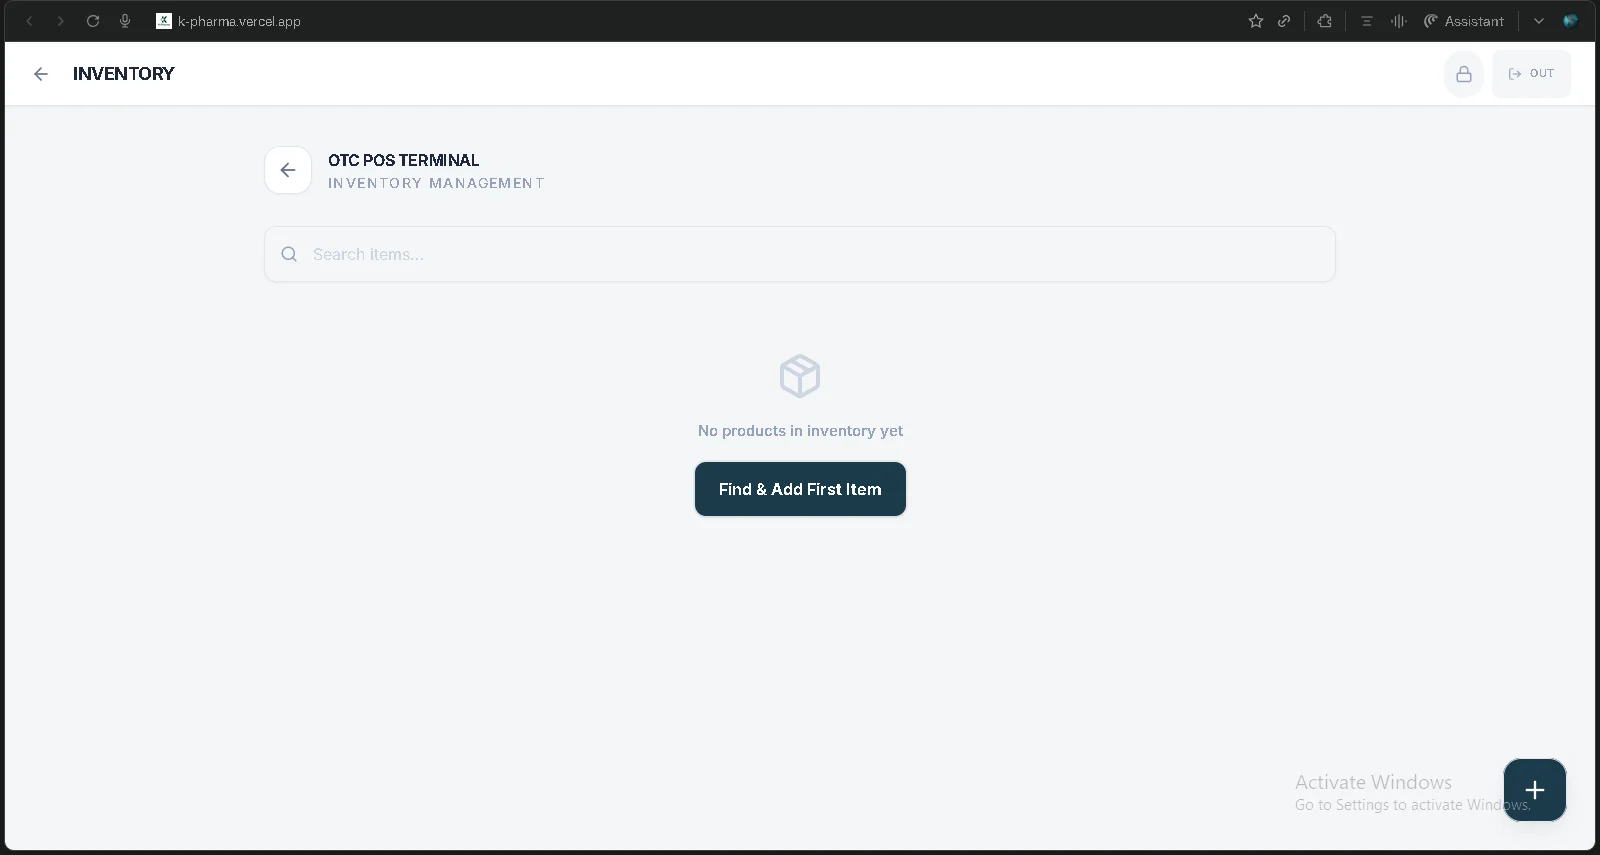
Task: Click the INVENTORY page title
Action: click(x=124, y=74)
